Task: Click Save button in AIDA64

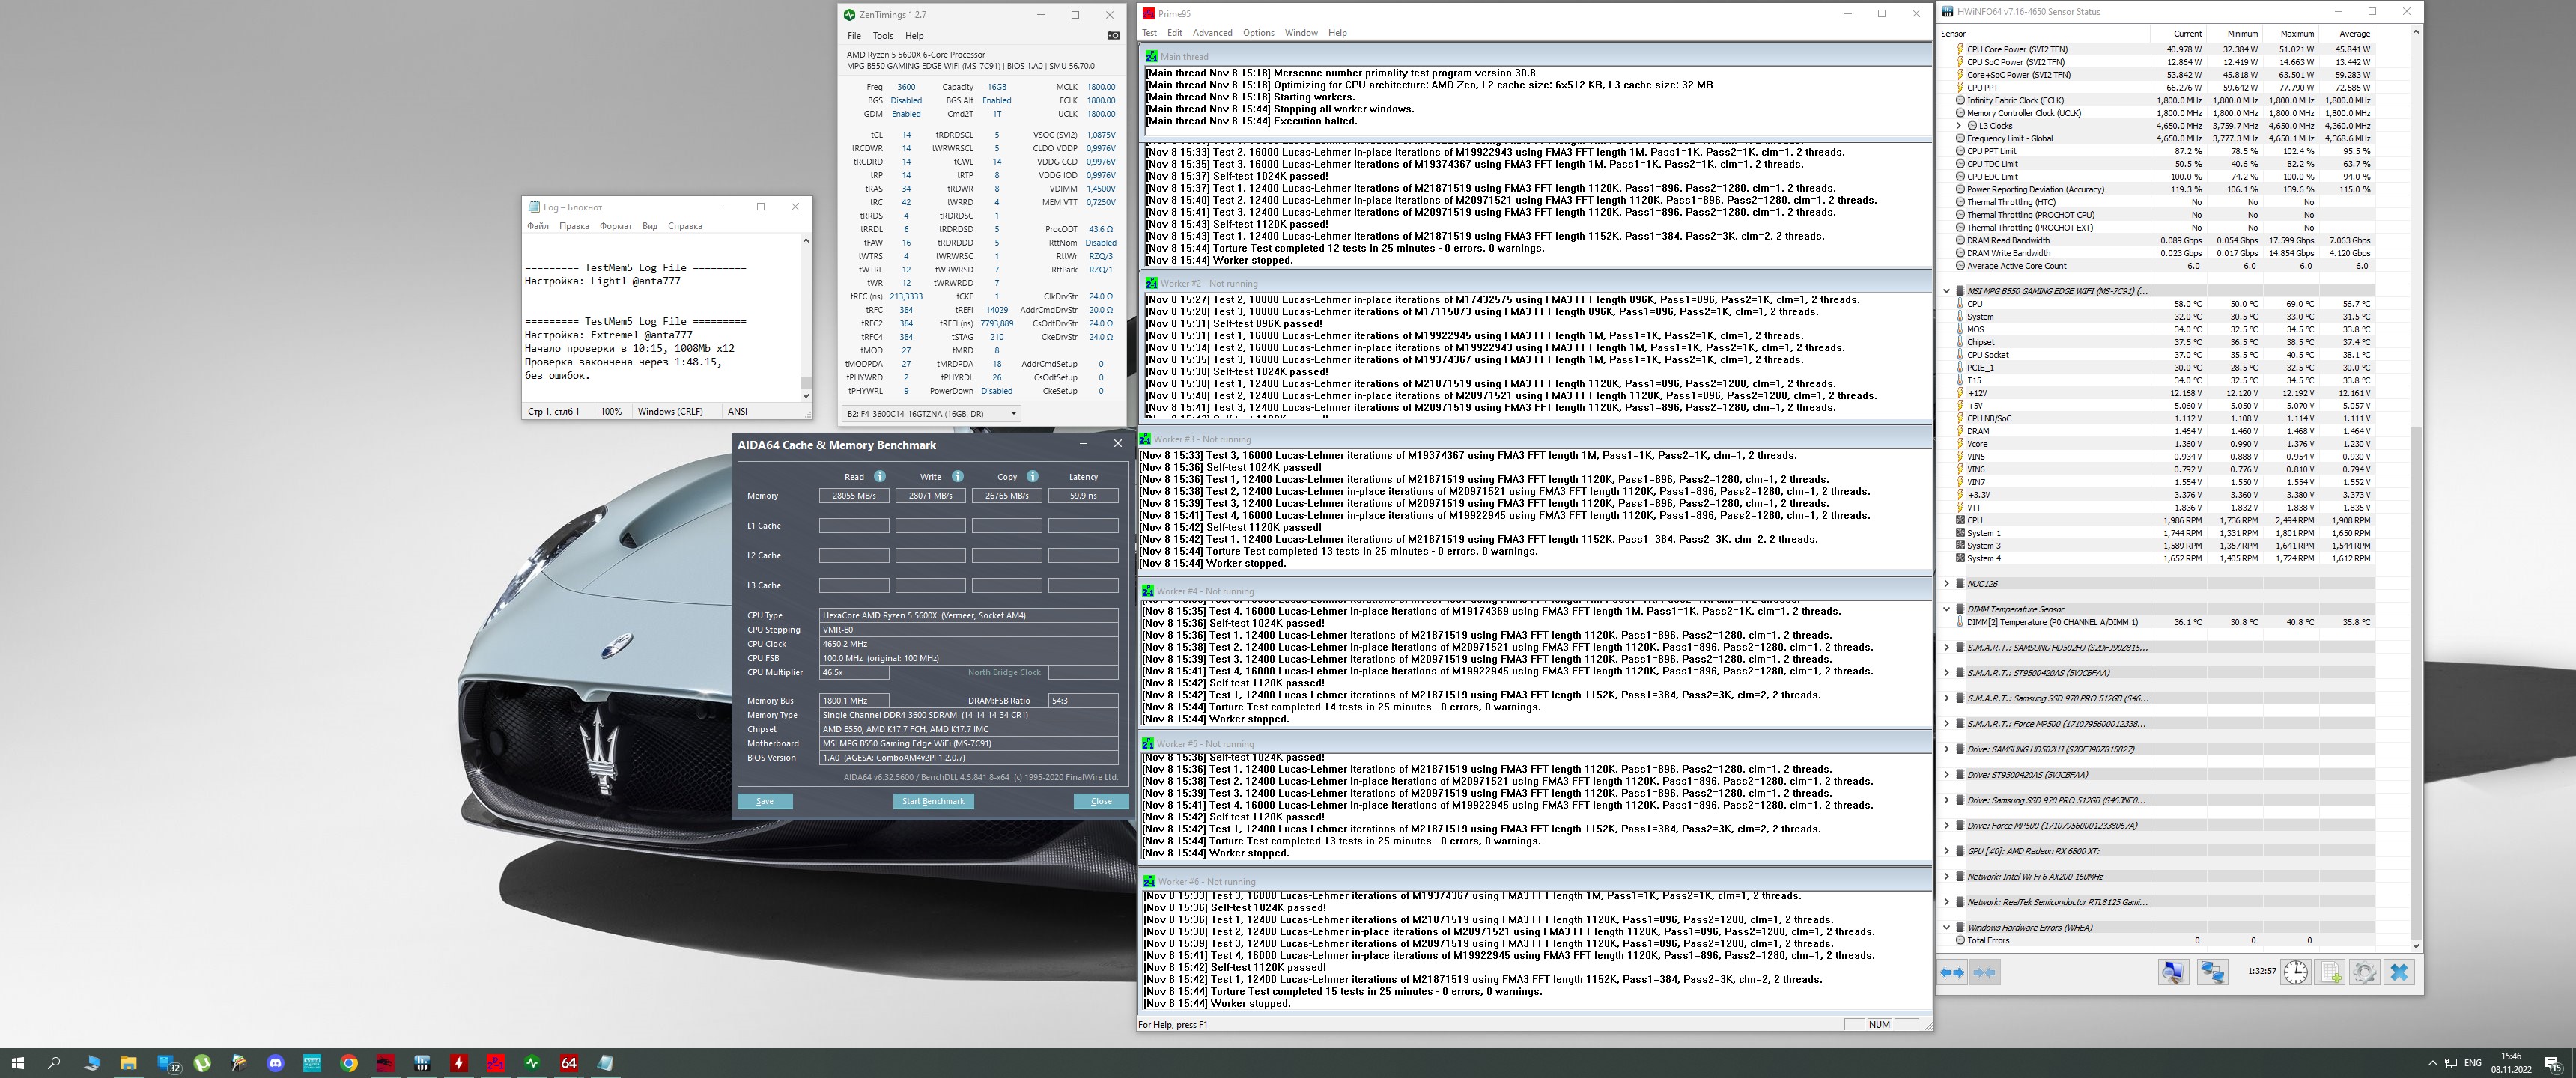Action: [765, 801]
